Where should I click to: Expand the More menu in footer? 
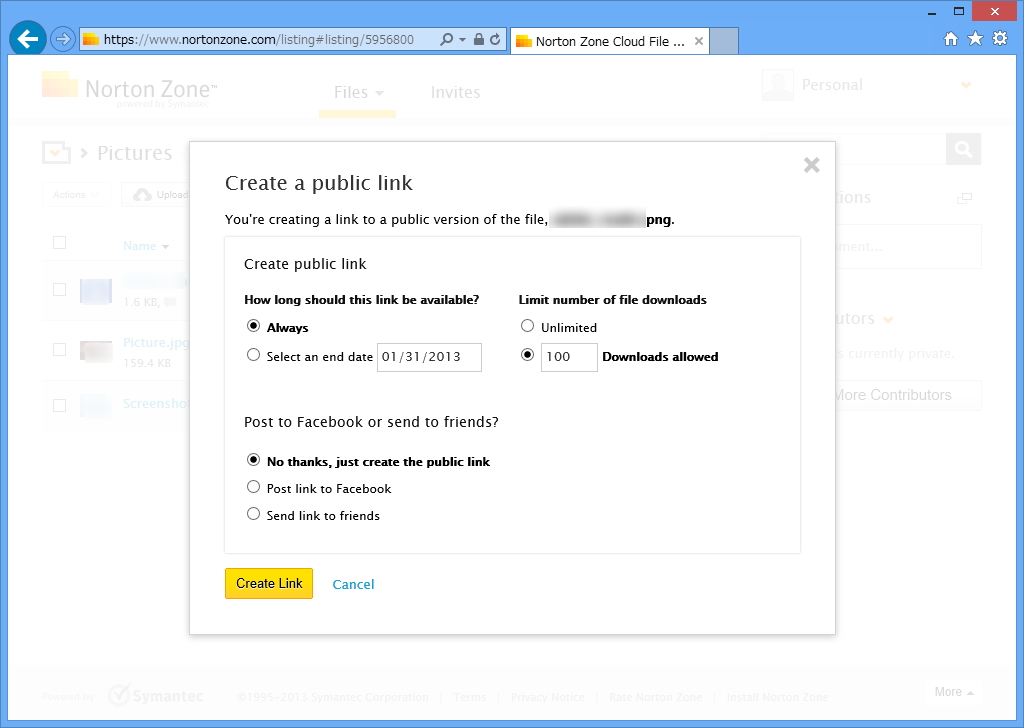[953, 692]
